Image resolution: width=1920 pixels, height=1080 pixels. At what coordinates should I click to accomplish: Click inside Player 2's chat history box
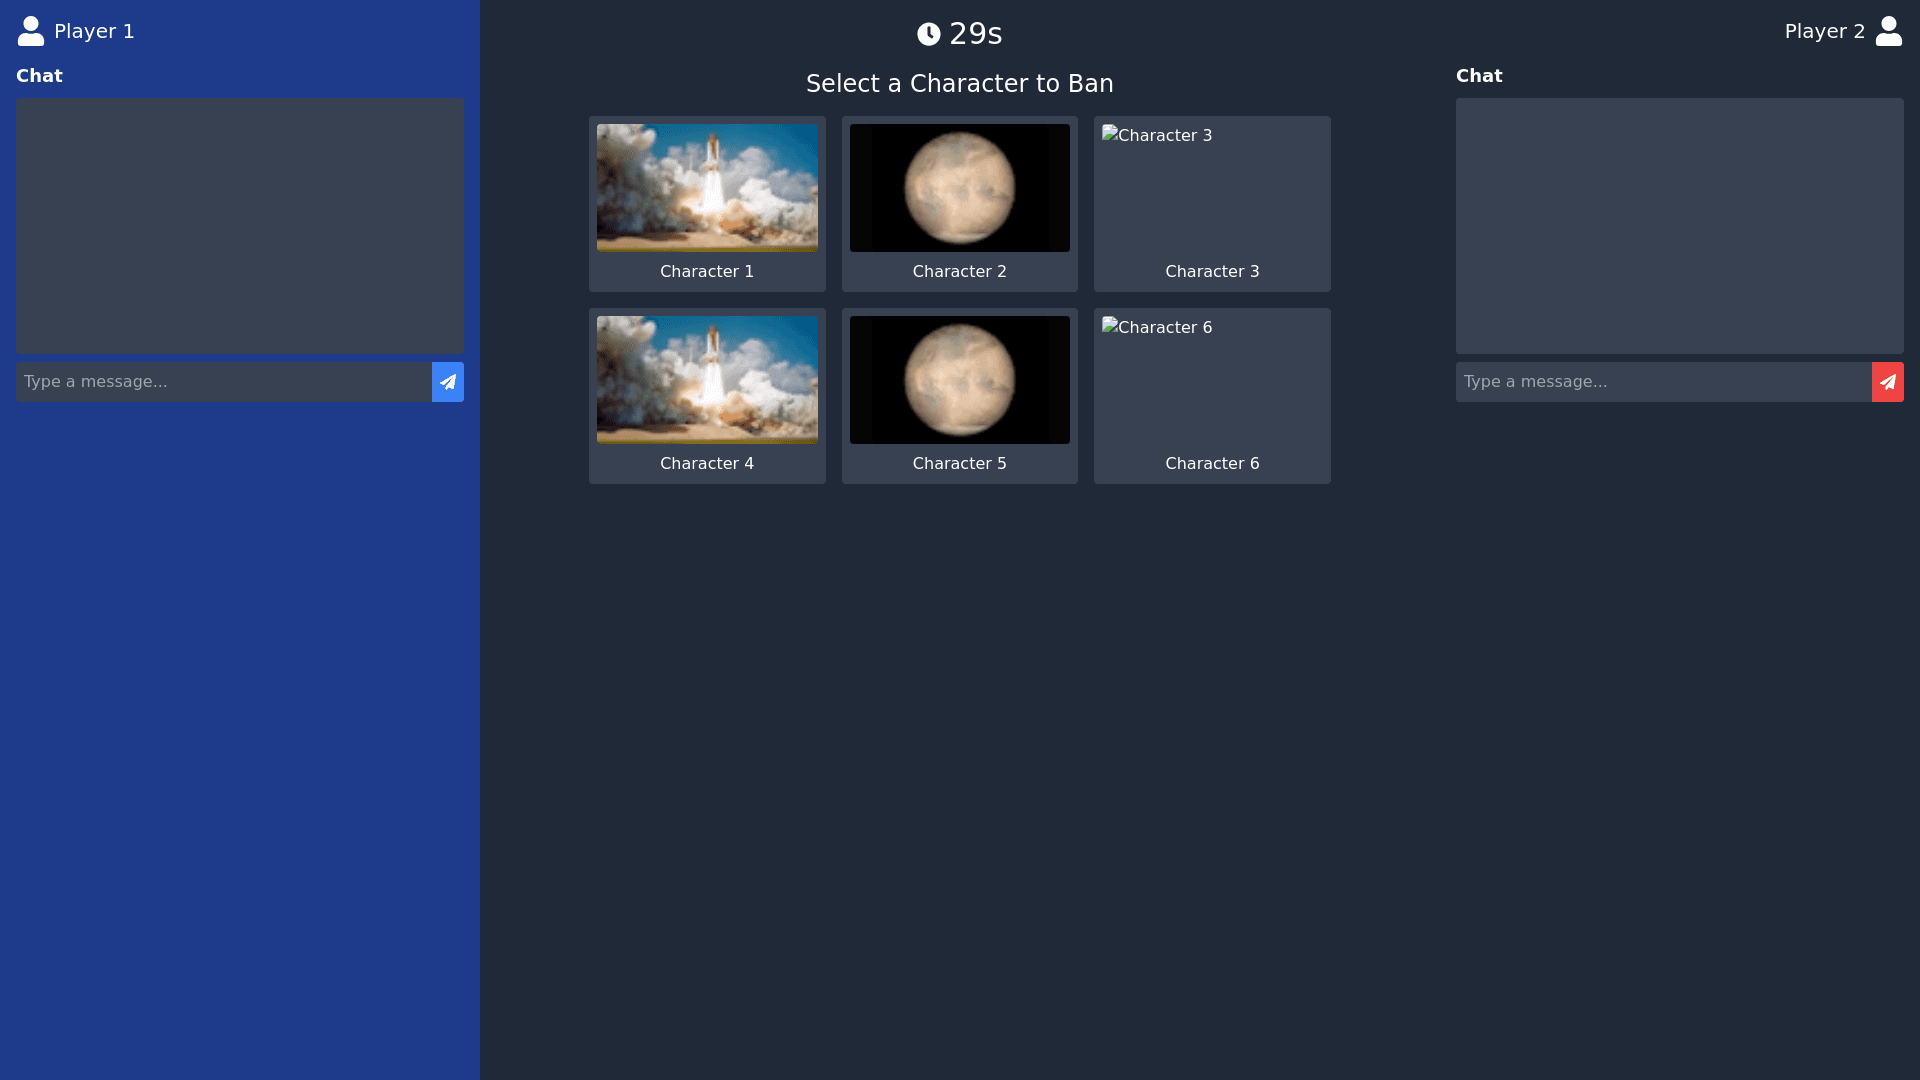tap(1679, 225)
